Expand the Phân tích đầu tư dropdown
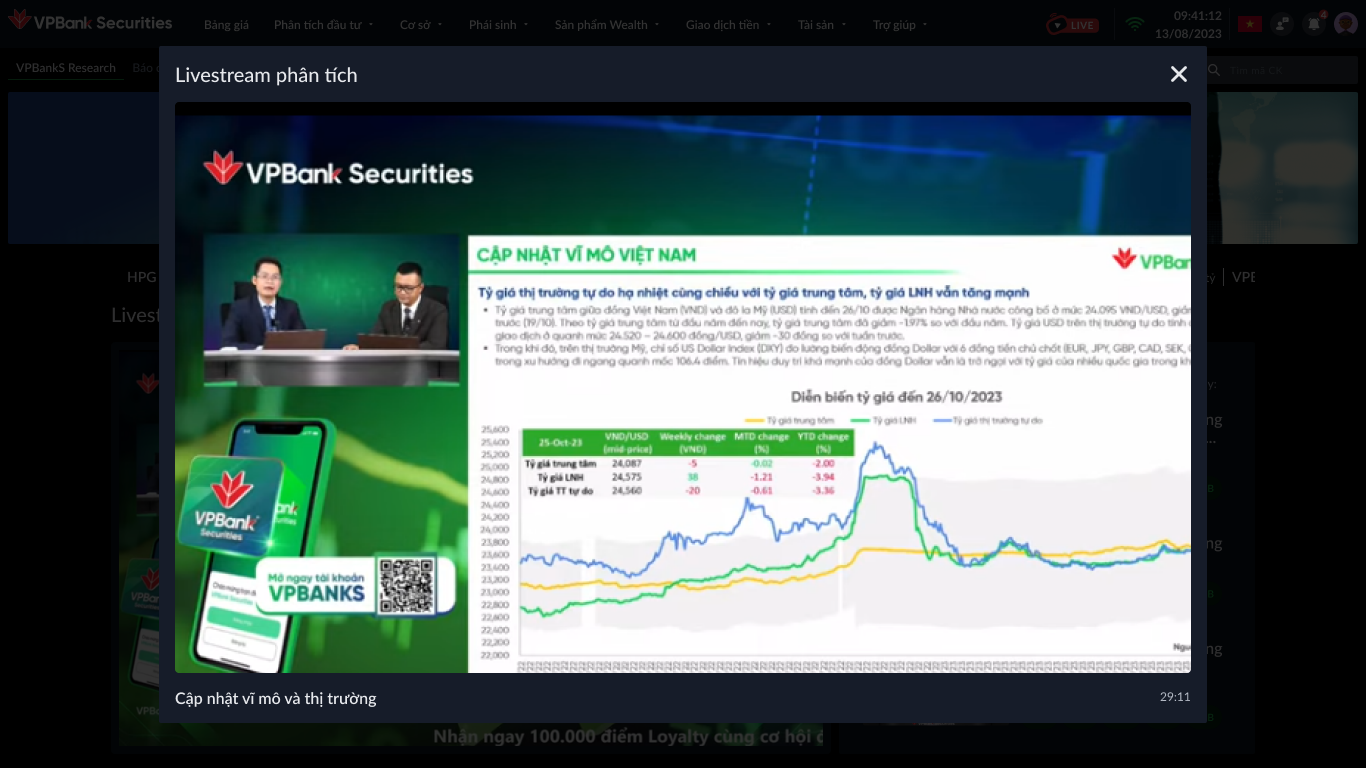Image resolution: width=1366 pixels, height=768 pixels. click(x=316, y=25)
